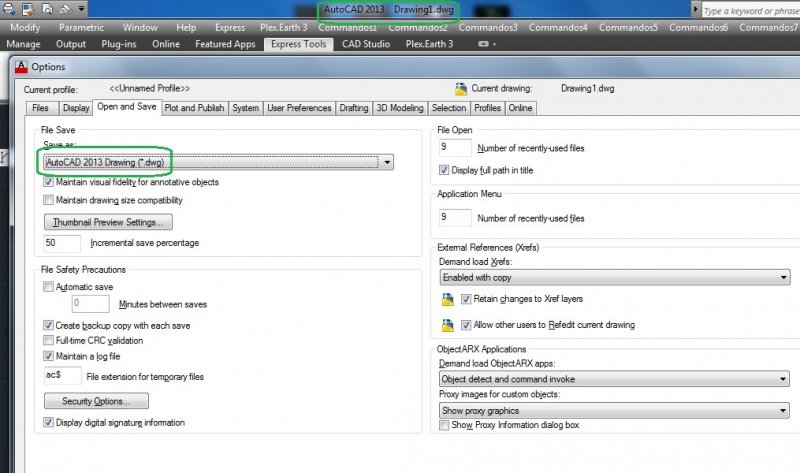The height and width of the screenshot is (473, 800).
Task: Click the ribbon minimize toggle icon
Action: 483,44
